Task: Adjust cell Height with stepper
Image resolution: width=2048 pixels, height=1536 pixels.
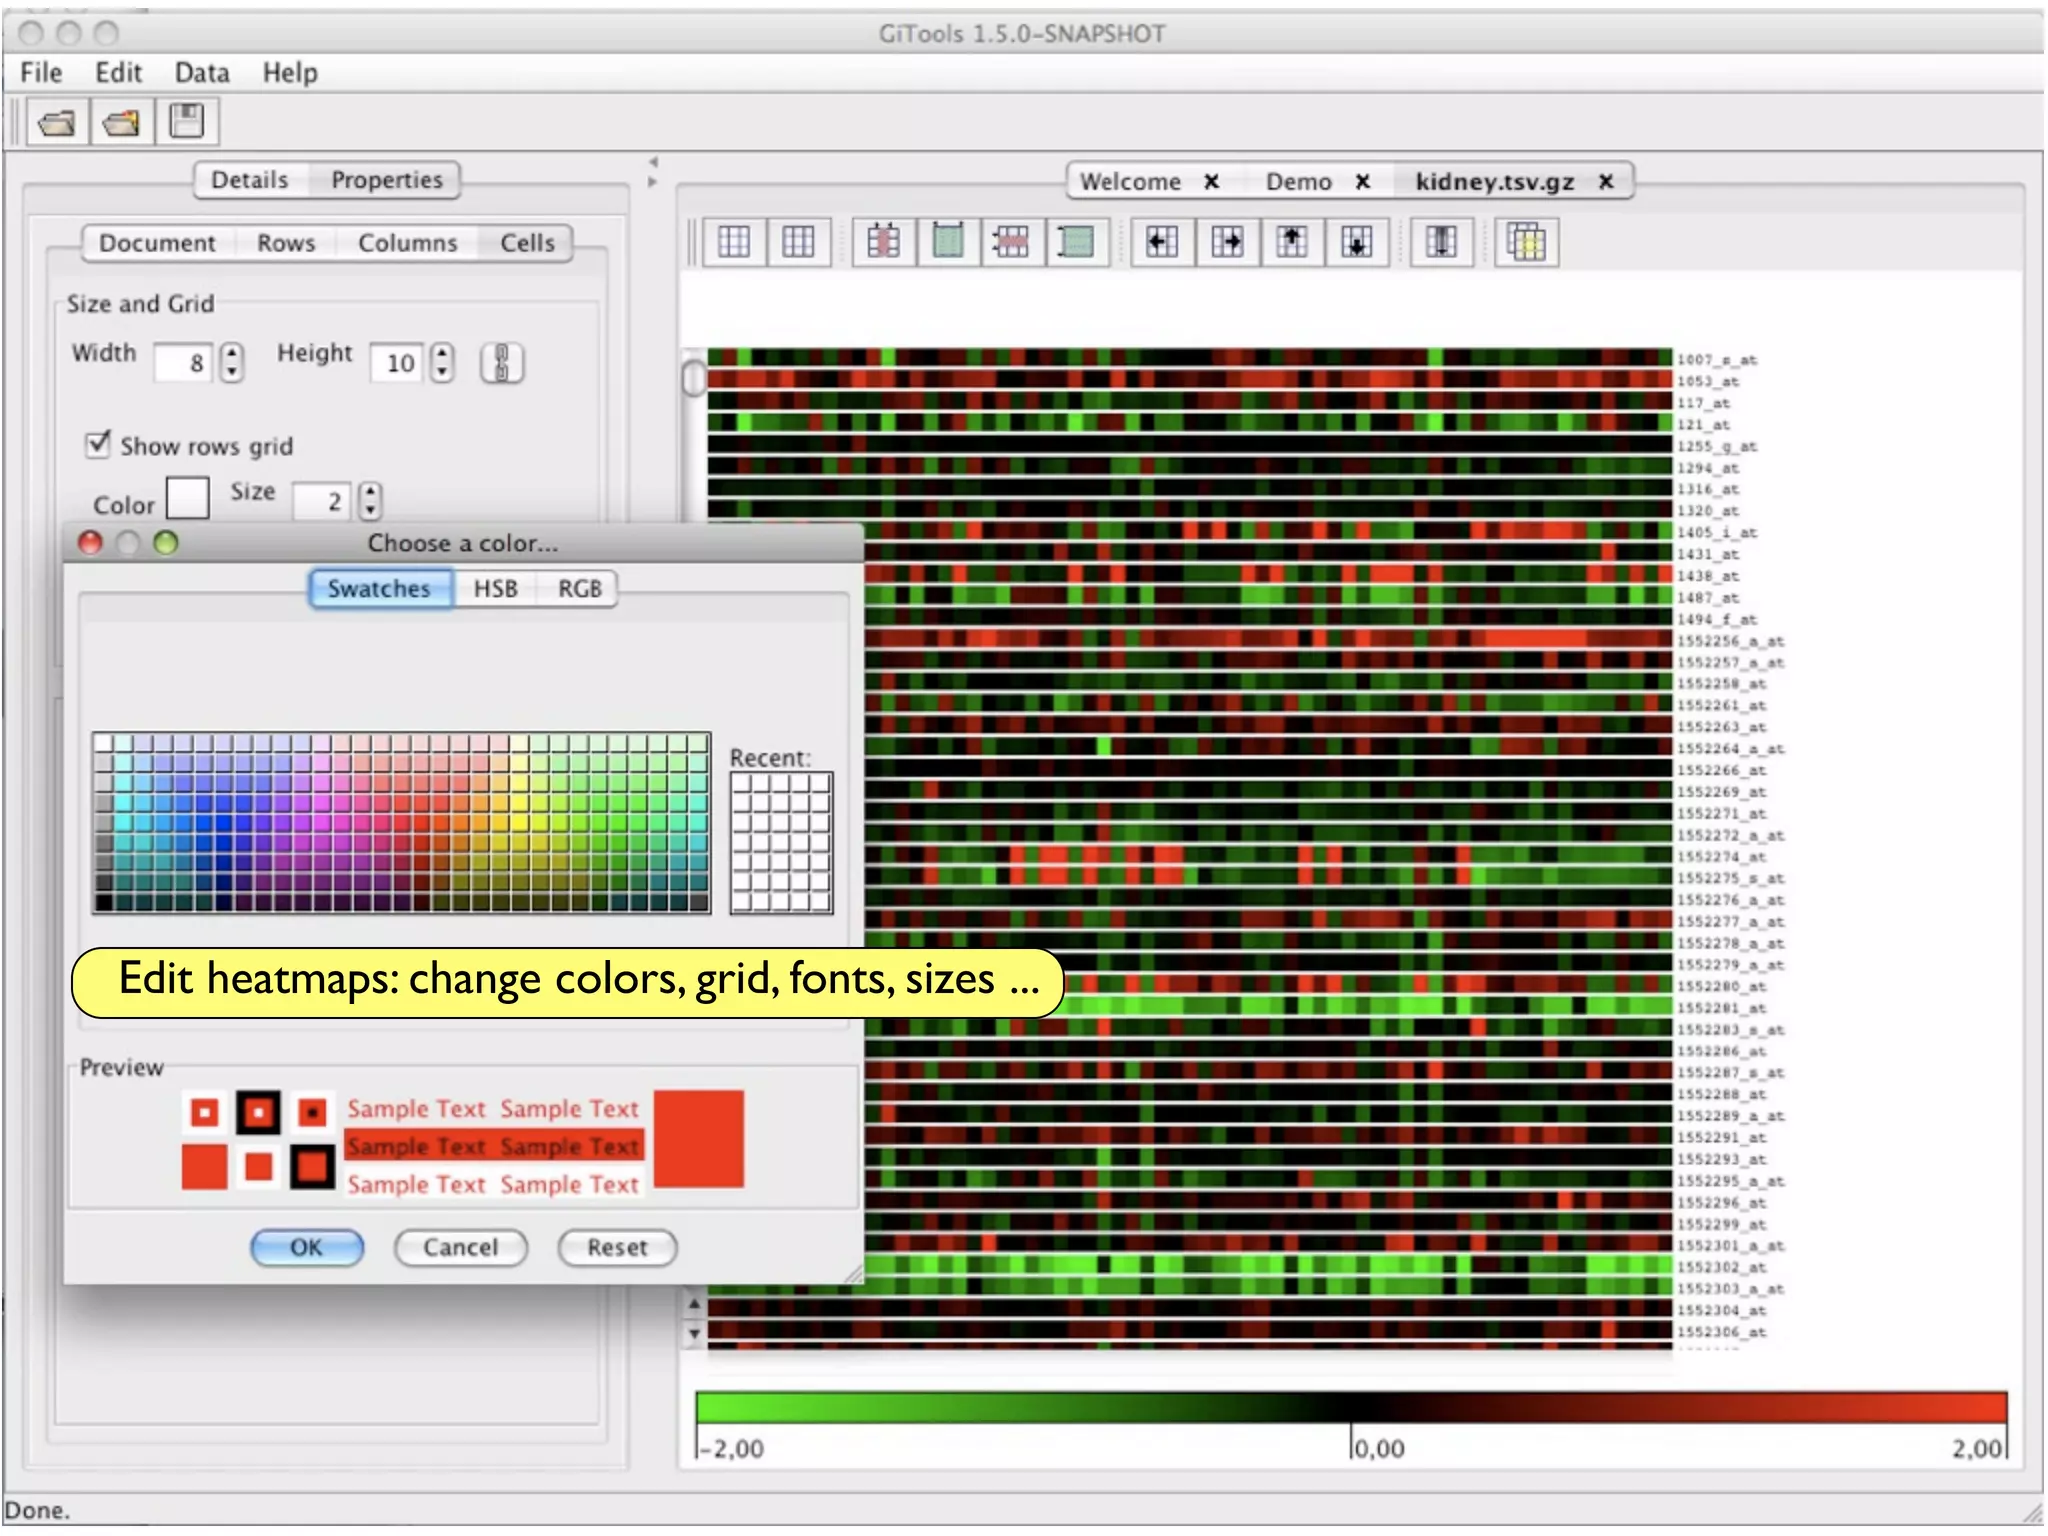Action: 442,362
